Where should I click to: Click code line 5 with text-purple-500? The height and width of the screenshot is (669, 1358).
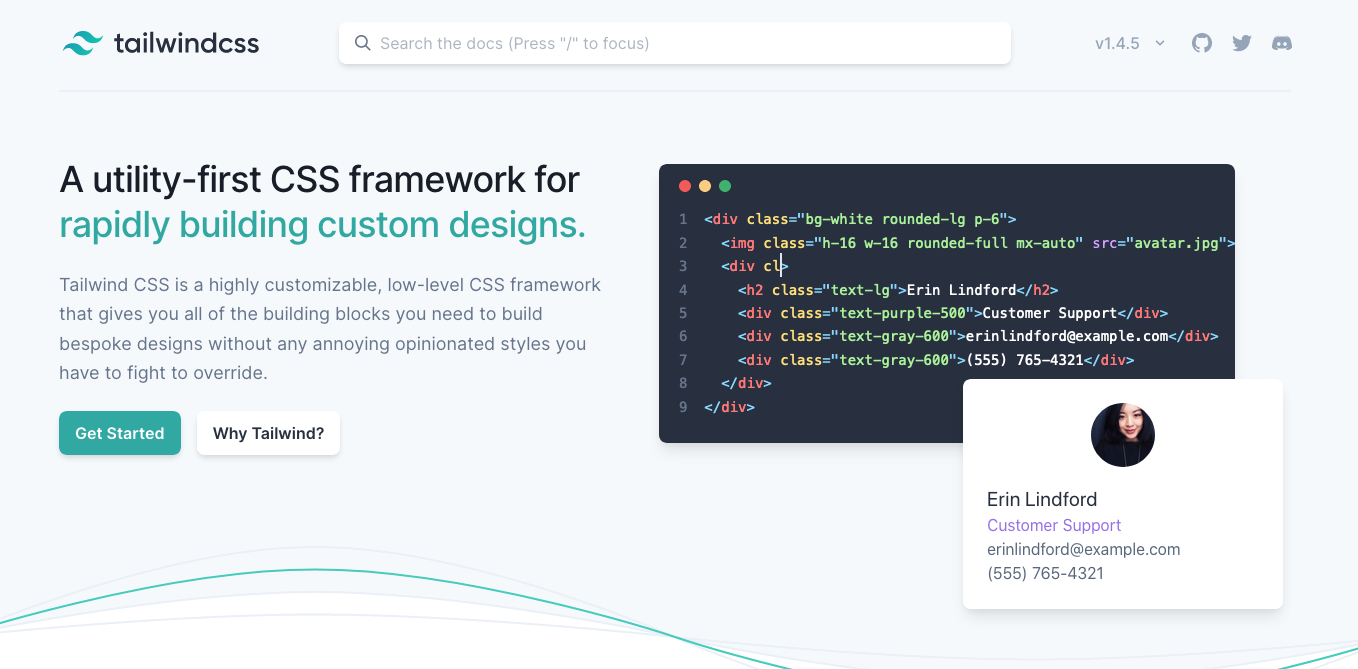pos(953,313)
